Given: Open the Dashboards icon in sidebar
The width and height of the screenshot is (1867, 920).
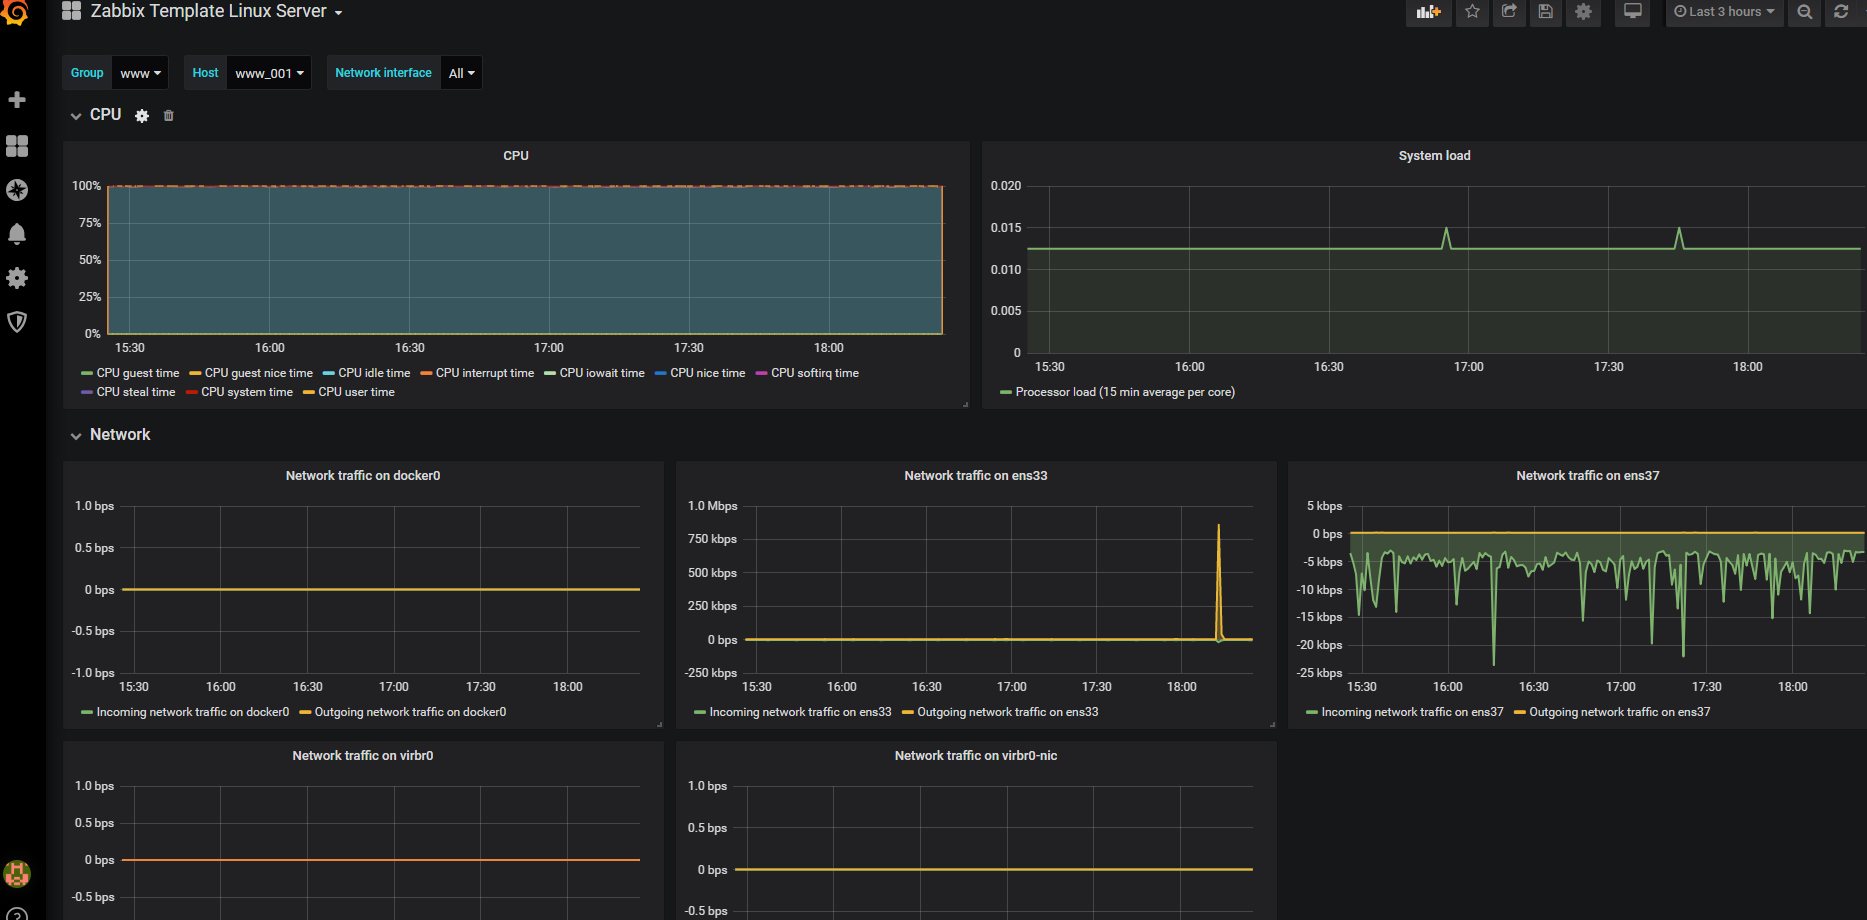Looking at the screenshot, I should tap(17, 146).
